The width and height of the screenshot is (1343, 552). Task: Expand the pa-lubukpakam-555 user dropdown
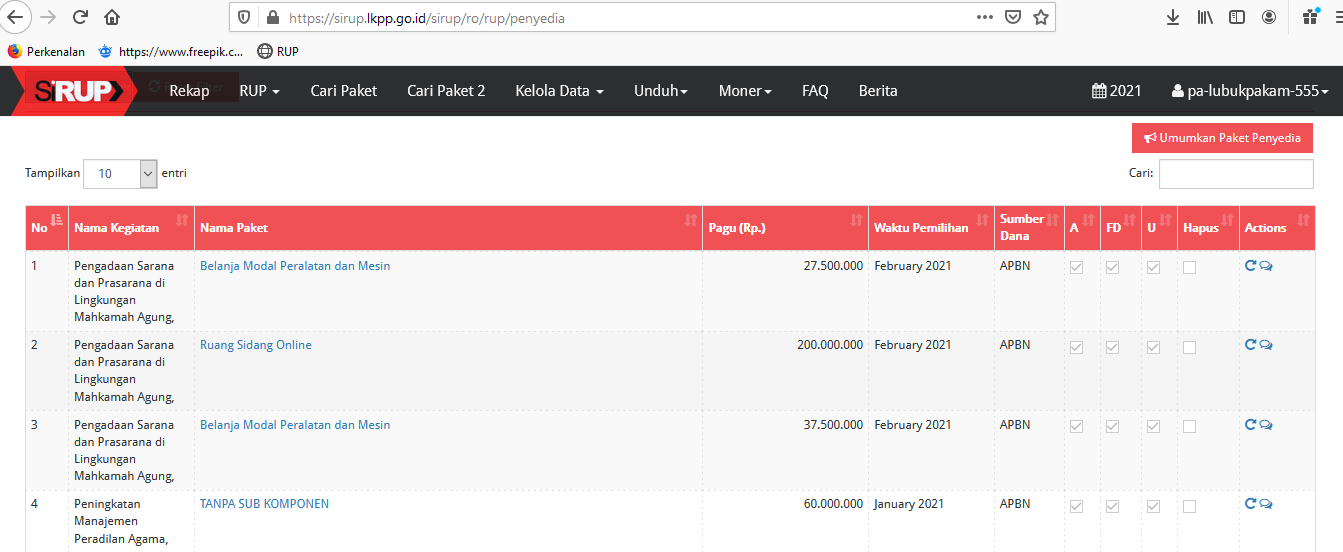coord(1249,91)
